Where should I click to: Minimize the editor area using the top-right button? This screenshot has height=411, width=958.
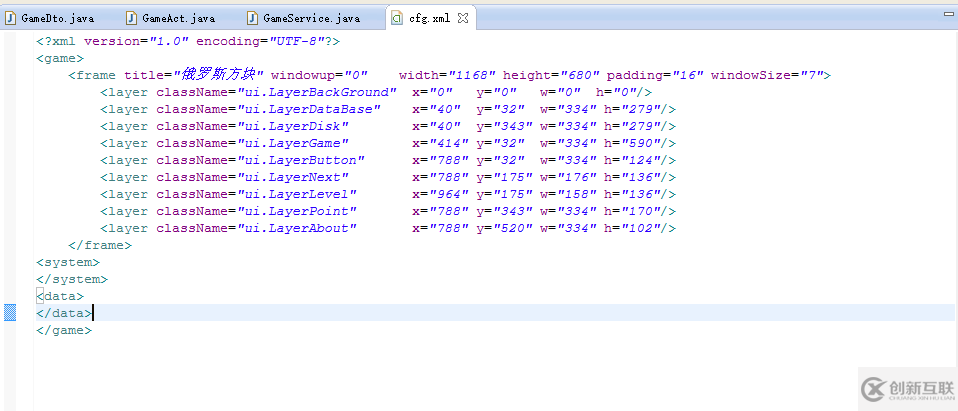pos(947,13)
